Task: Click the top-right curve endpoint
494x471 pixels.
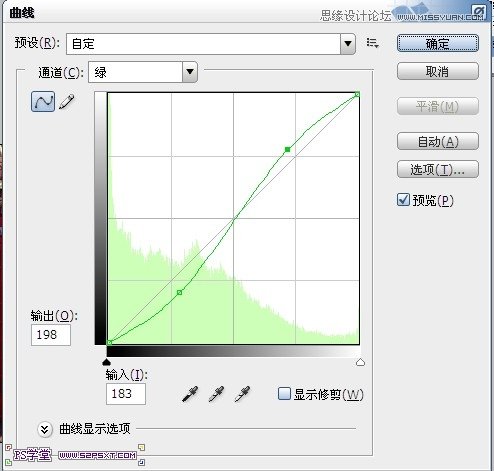Action: pos(357,94)
